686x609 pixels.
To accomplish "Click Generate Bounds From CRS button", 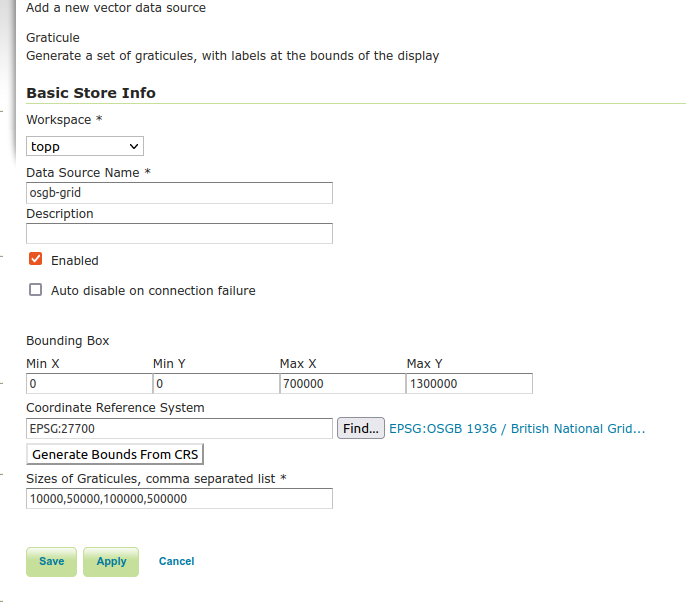I will pos(115,454).
